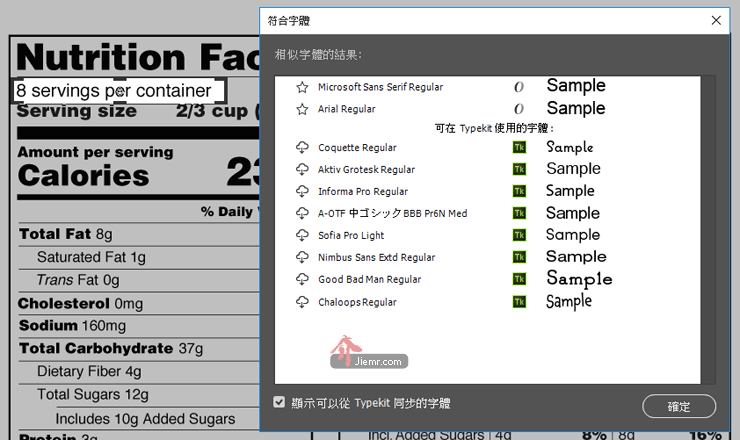Sync A-OTF BBB Pr6N Med cloud icon
Viewport: 740px width, 440px height.
[302, 213]
